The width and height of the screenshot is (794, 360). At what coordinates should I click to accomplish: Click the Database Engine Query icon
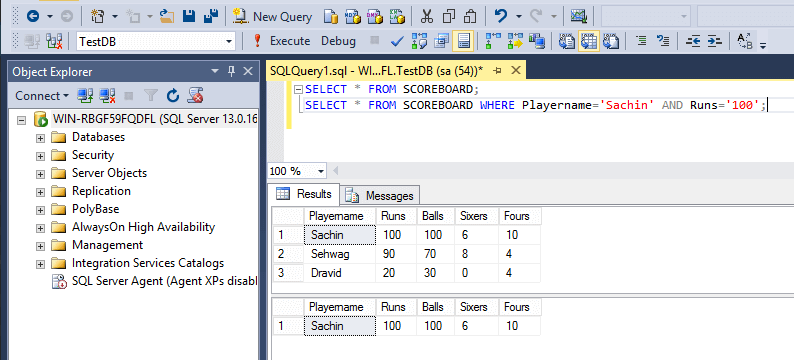point(331,17)
